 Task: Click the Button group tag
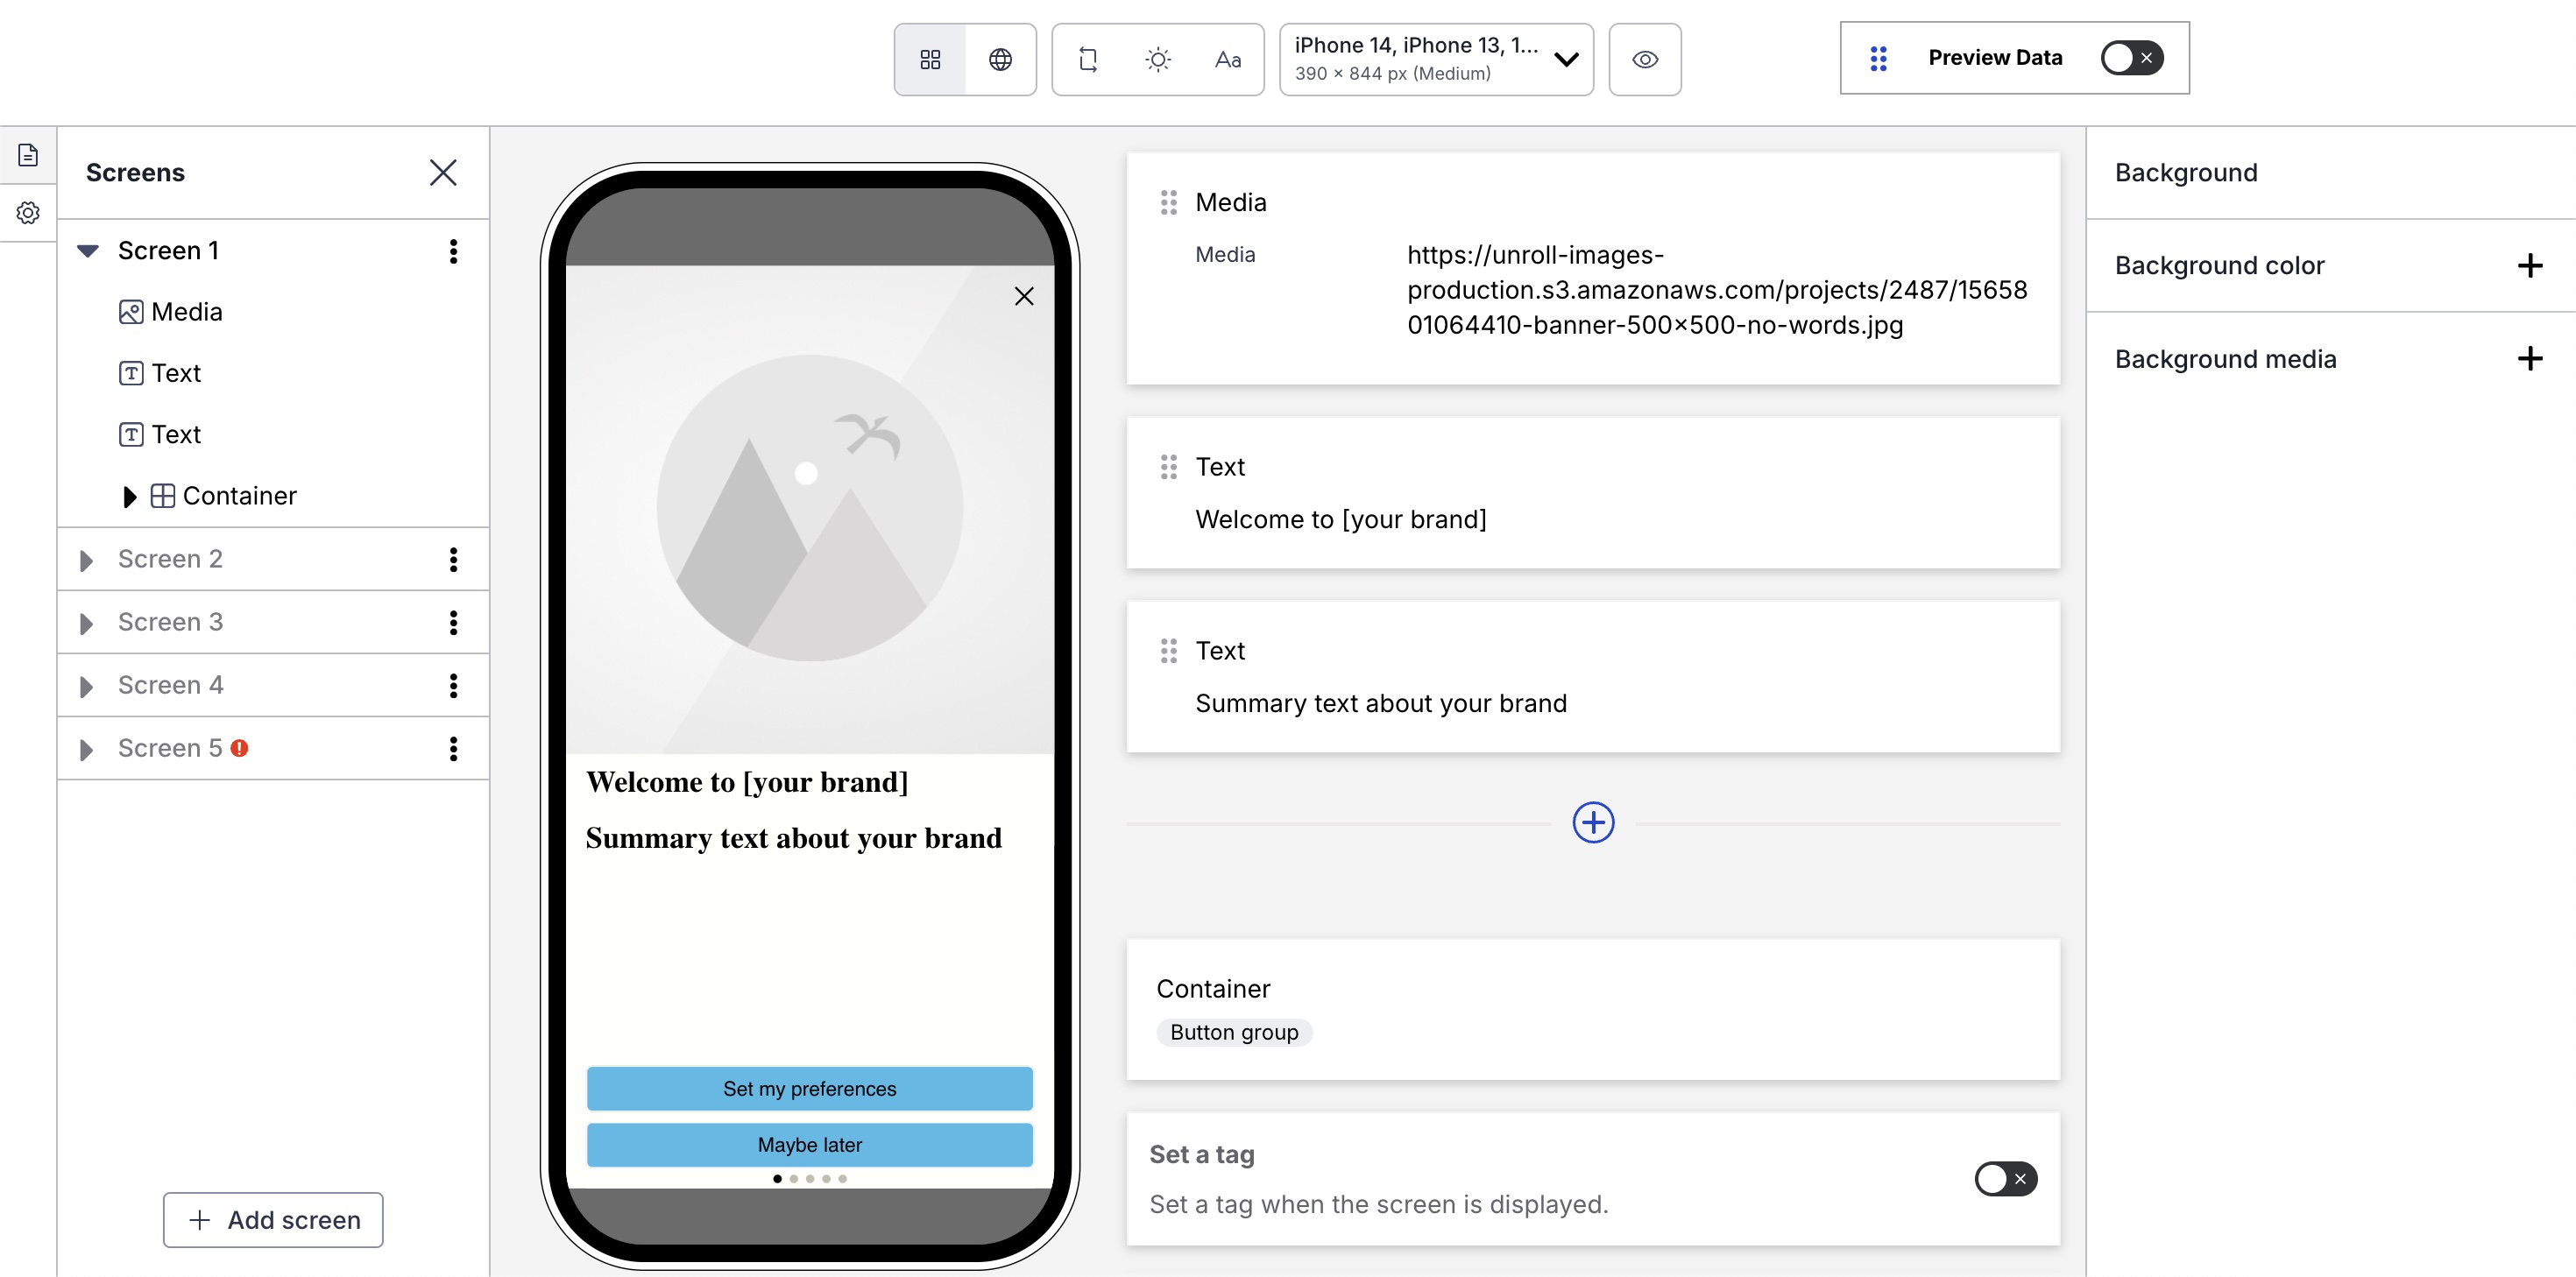1234,1033
